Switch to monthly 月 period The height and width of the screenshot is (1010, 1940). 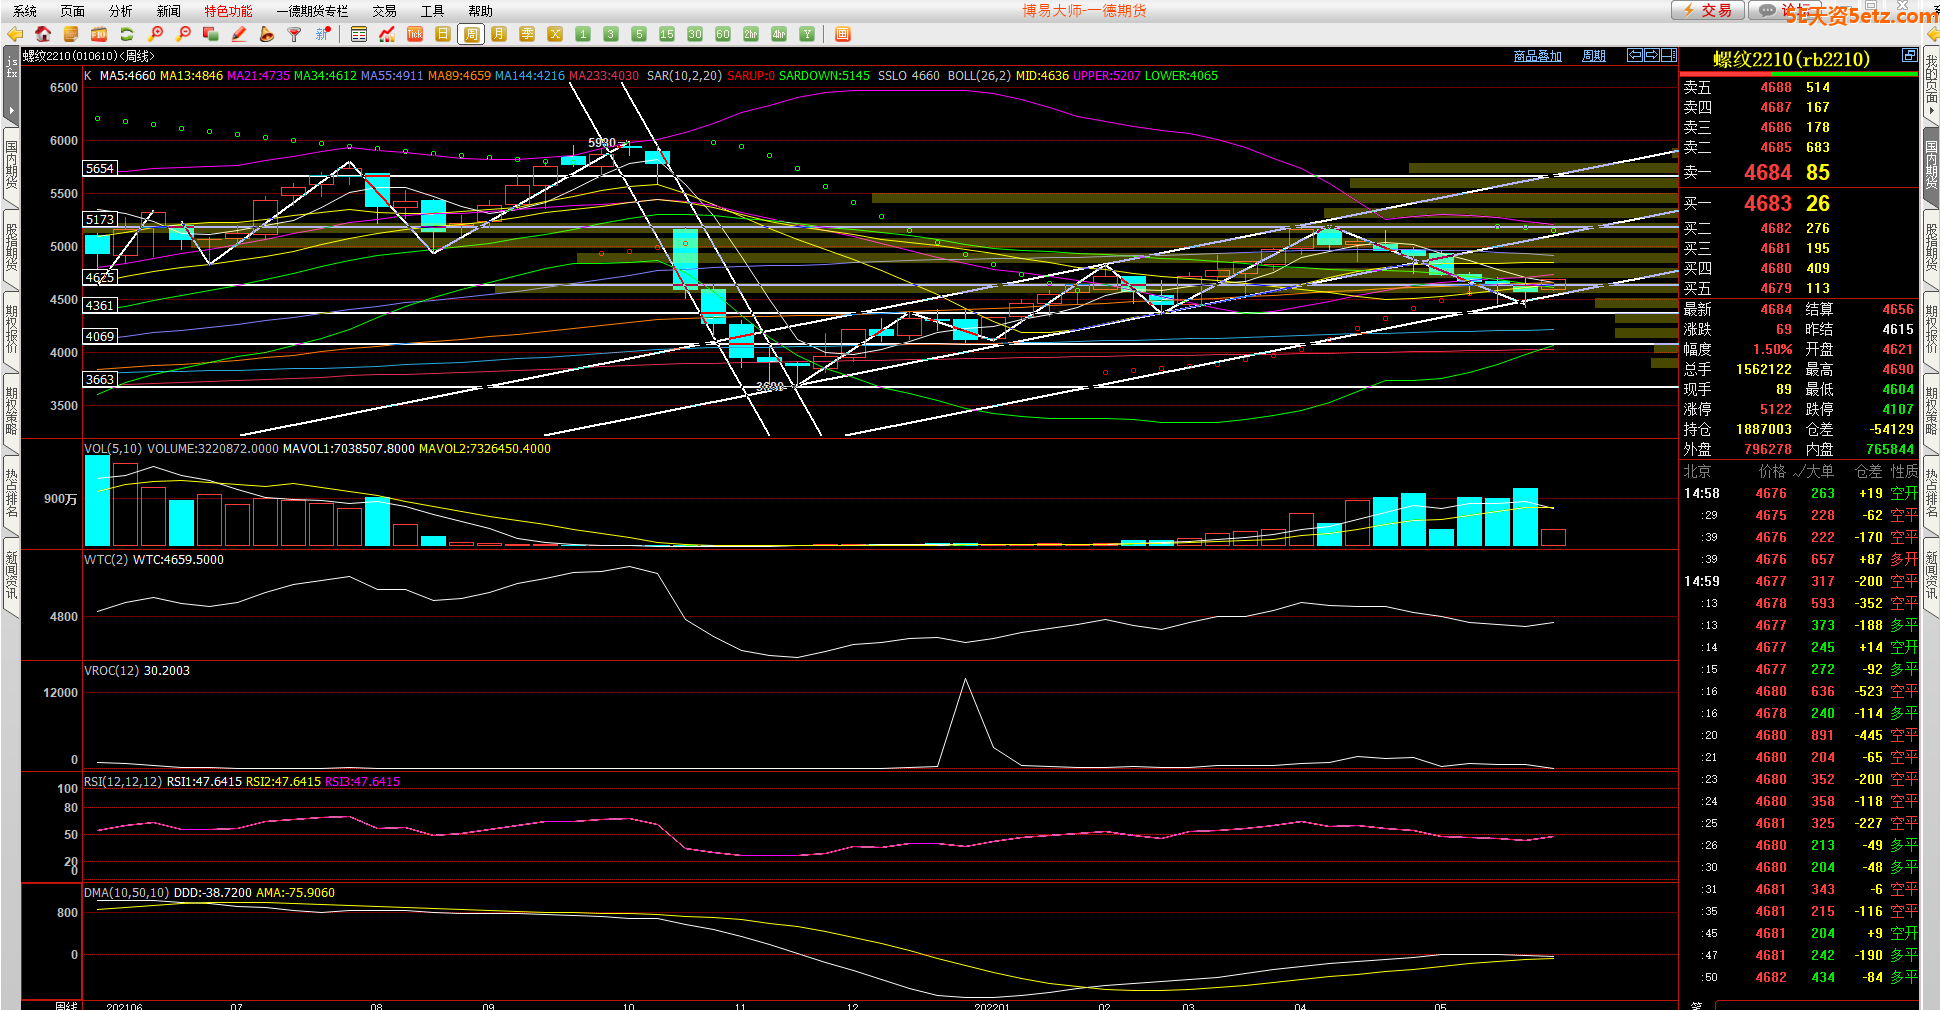pos(499,34)
